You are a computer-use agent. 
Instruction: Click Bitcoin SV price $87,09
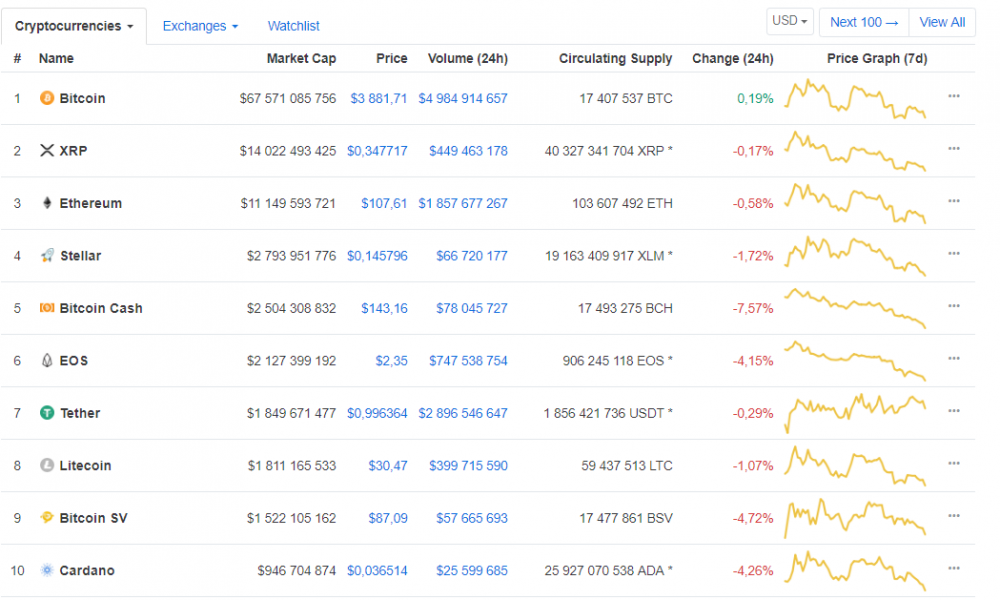pyautogui.click(x=388, y=518)
